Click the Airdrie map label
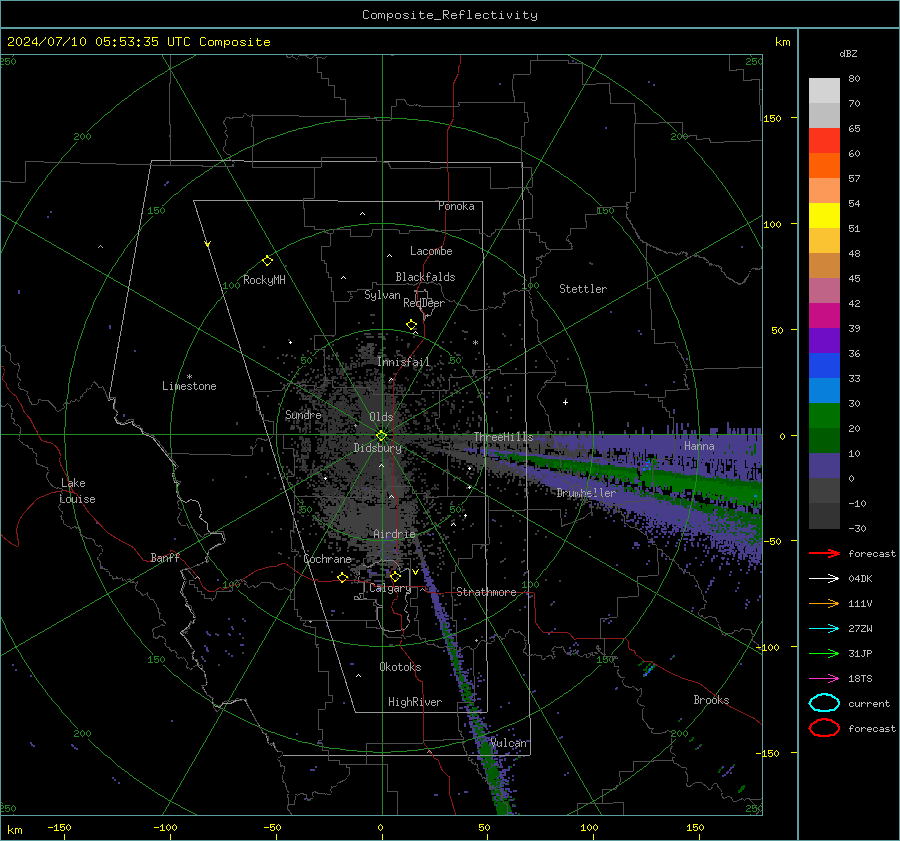900x841 pixels. [x=394, y=534]
